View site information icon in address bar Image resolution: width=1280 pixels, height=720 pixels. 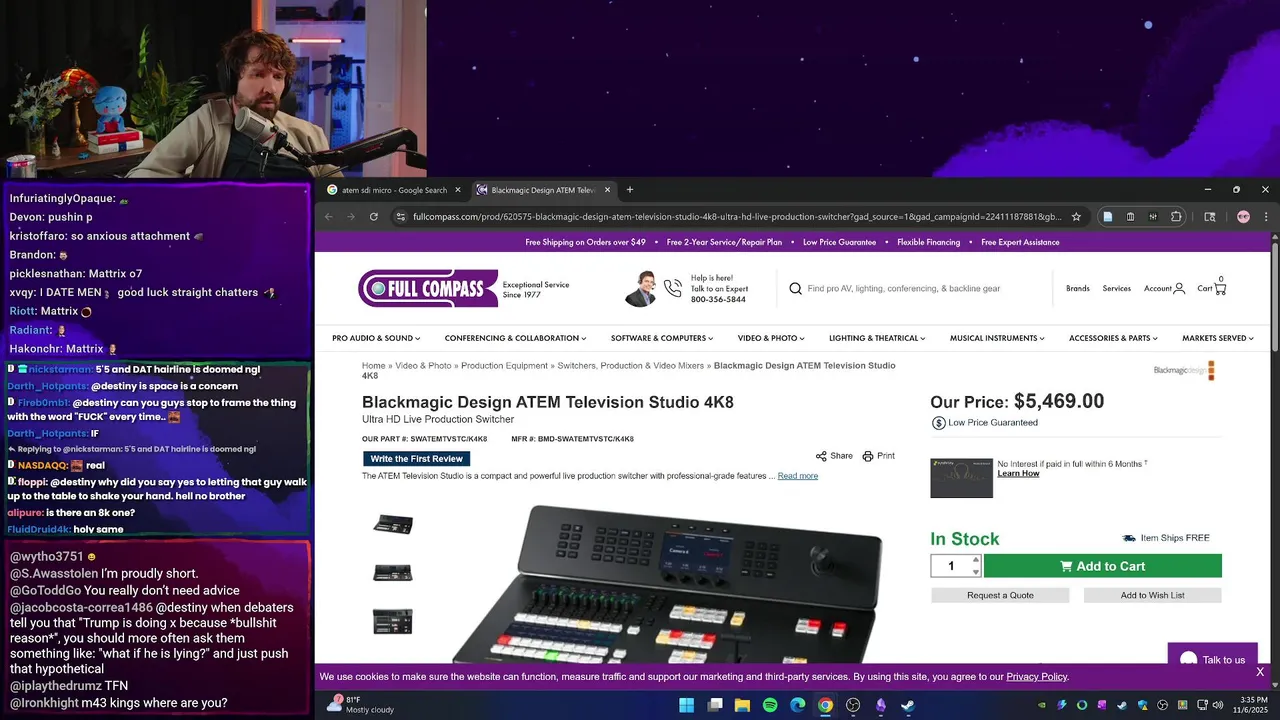pyautogui.click(x=401, y=216)
